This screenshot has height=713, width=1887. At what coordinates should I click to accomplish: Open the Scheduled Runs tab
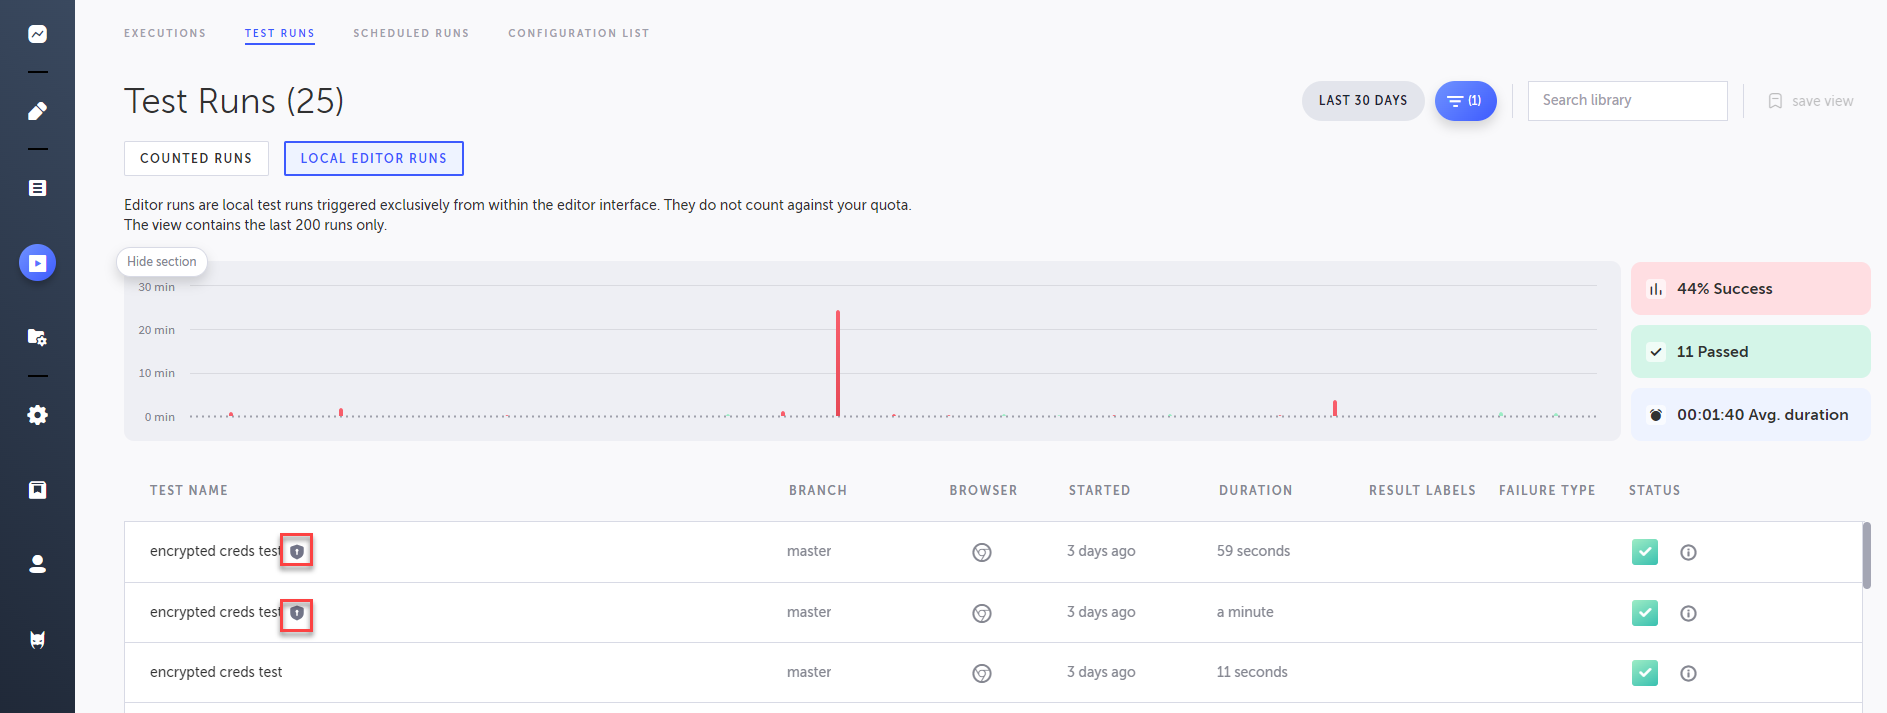pos(411,33)
